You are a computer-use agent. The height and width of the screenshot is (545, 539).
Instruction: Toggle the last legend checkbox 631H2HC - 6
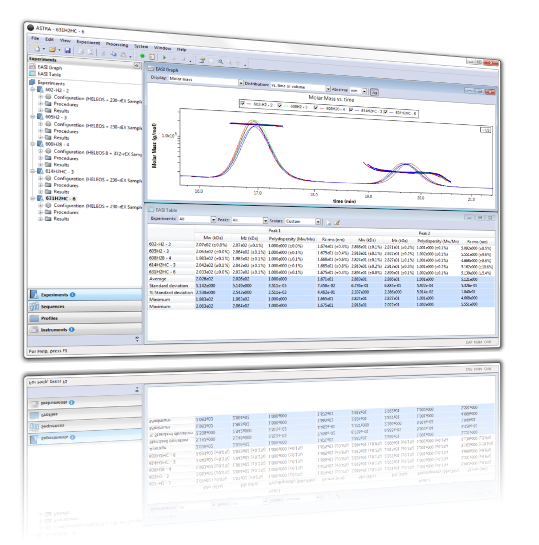385,112
